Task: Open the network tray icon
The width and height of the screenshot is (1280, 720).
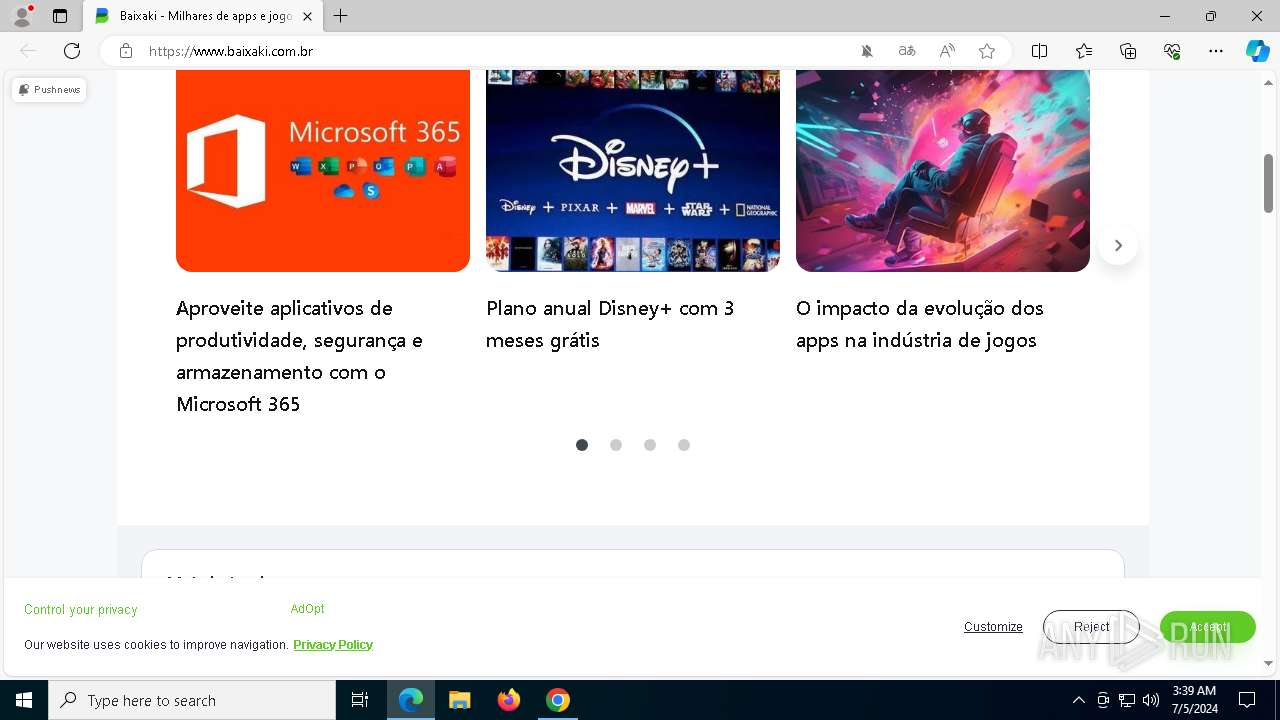Action: click(x=1127, y=700)
